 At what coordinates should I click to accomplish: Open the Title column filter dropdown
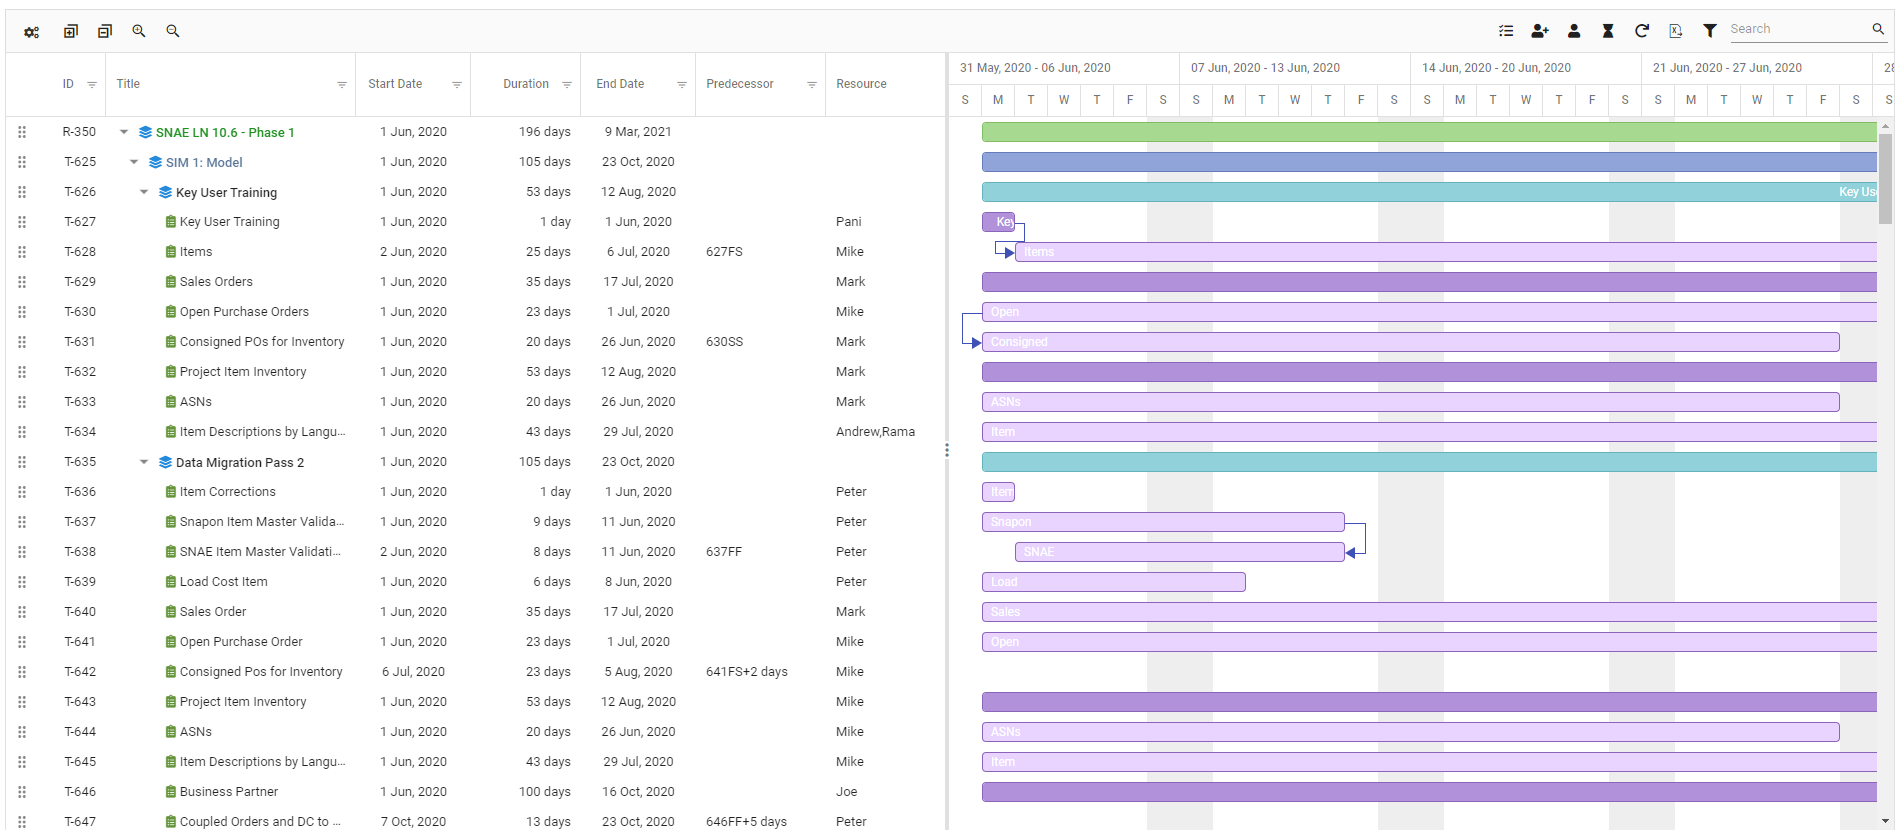click(342, 85)
